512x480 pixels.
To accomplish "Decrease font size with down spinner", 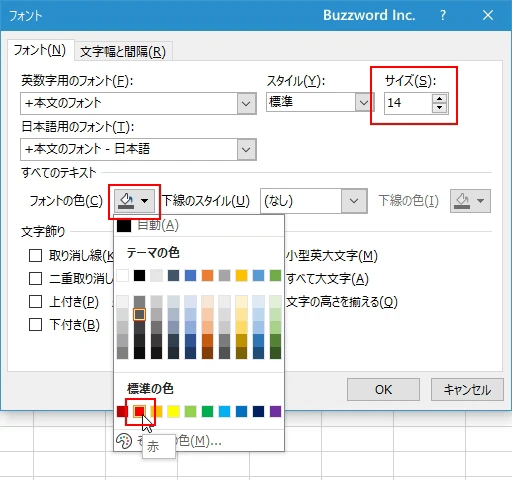I will [439, 108].
